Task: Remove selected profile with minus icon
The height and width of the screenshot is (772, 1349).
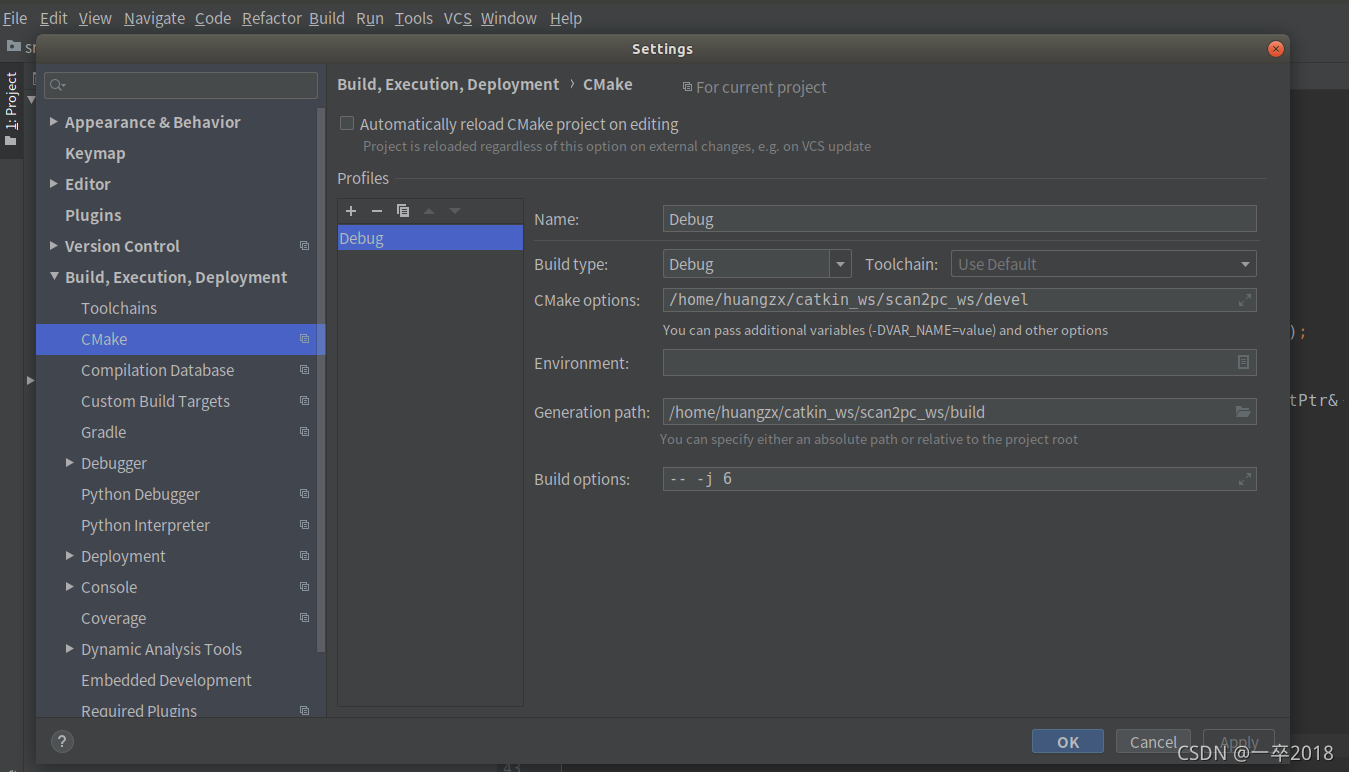Action: [x=377, y=211]
